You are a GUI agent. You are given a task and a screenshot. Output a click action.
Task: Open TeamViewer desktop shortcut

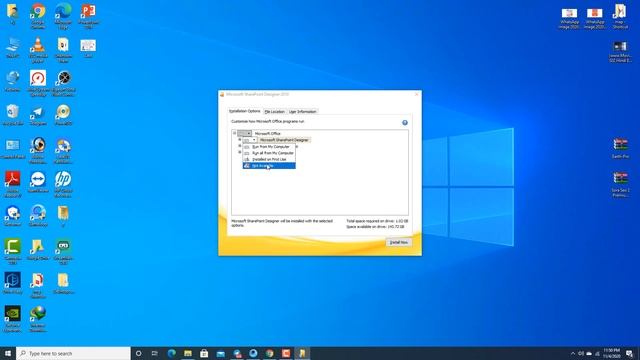point(38,182)
